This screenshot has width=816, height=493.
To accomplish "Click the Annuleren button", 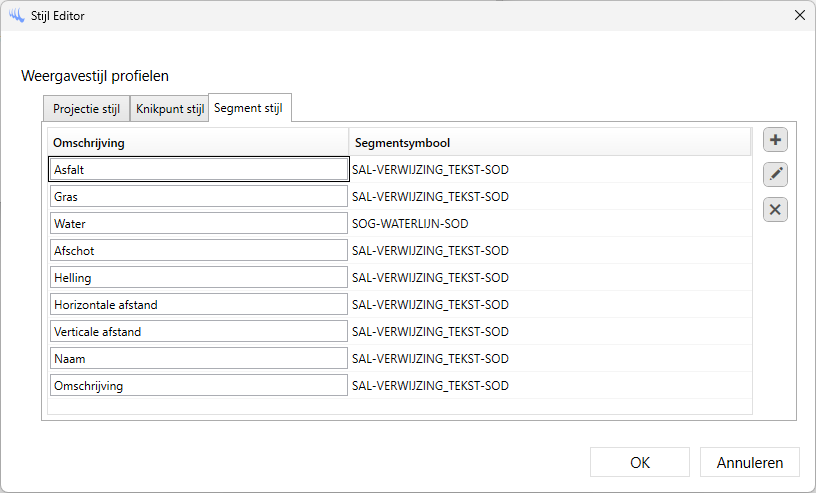I will [x=750, y=462].
